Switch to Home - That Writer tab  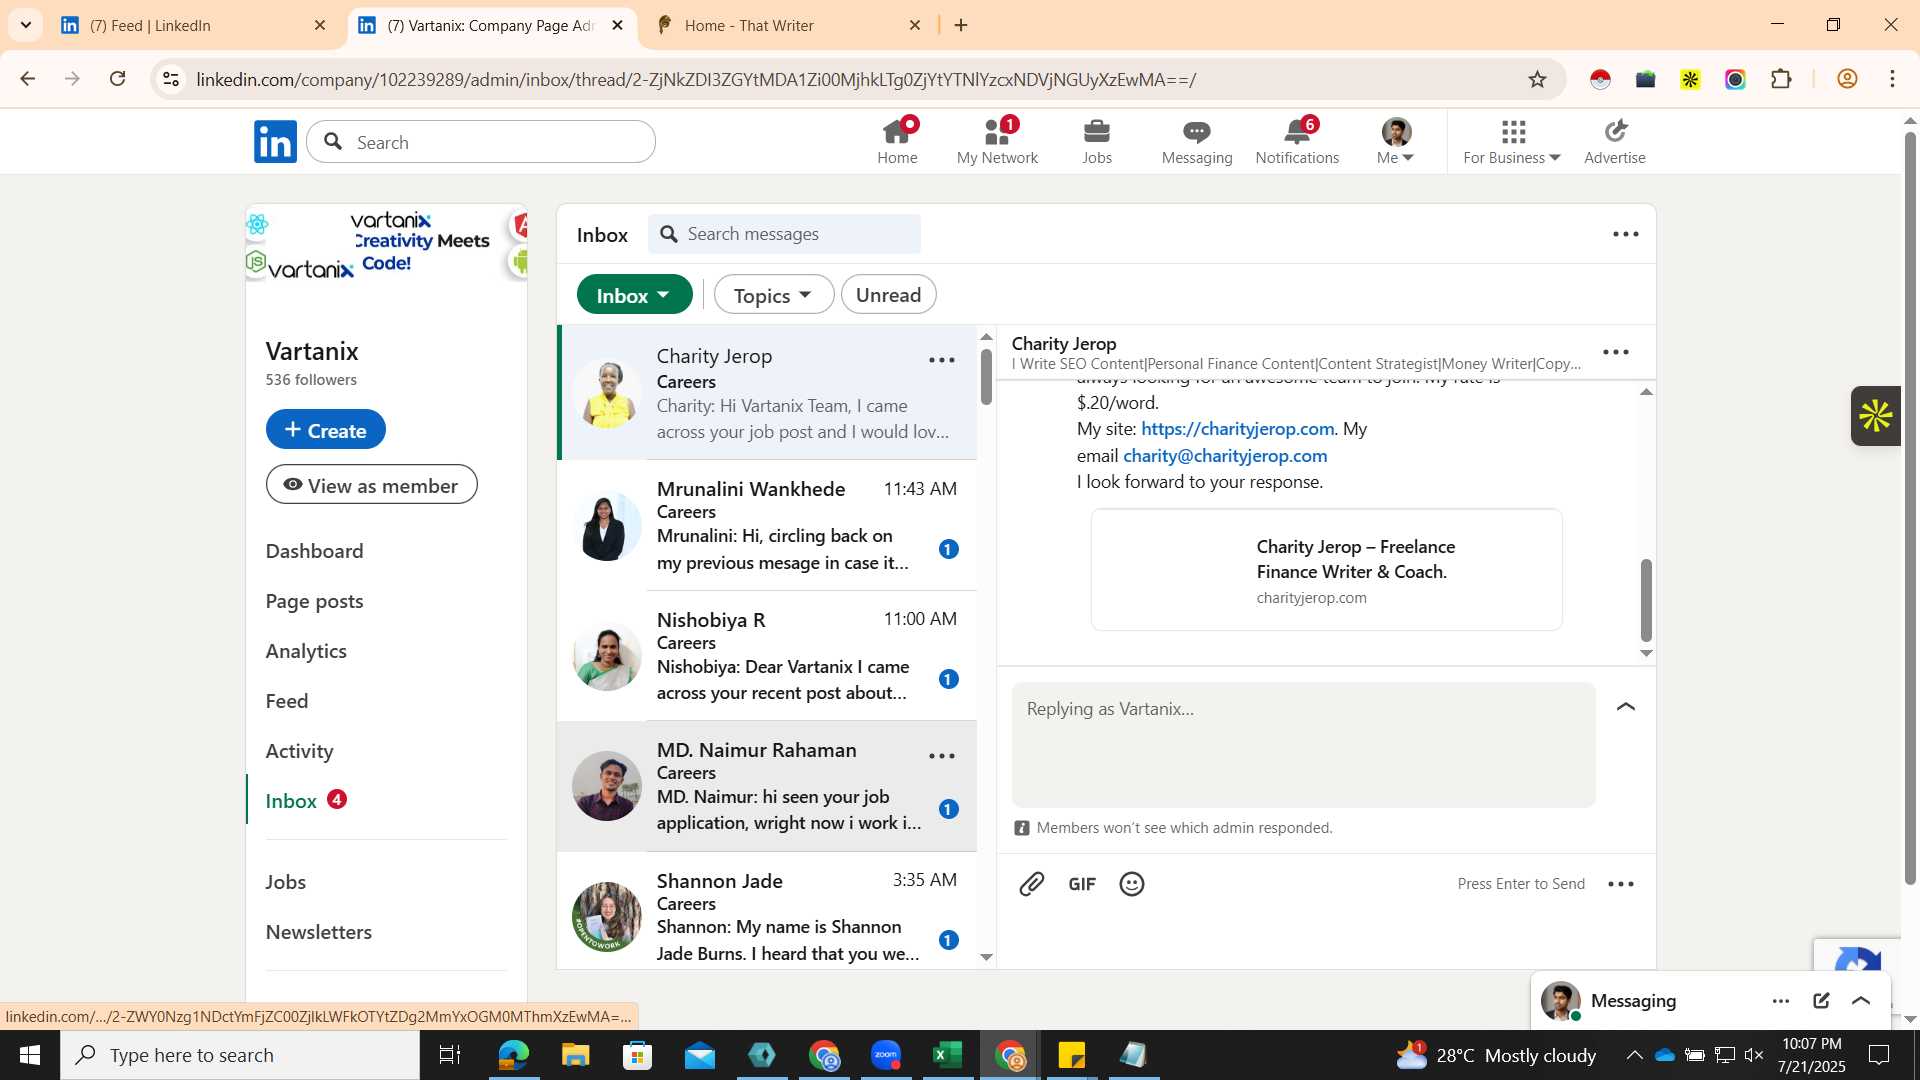790,25
